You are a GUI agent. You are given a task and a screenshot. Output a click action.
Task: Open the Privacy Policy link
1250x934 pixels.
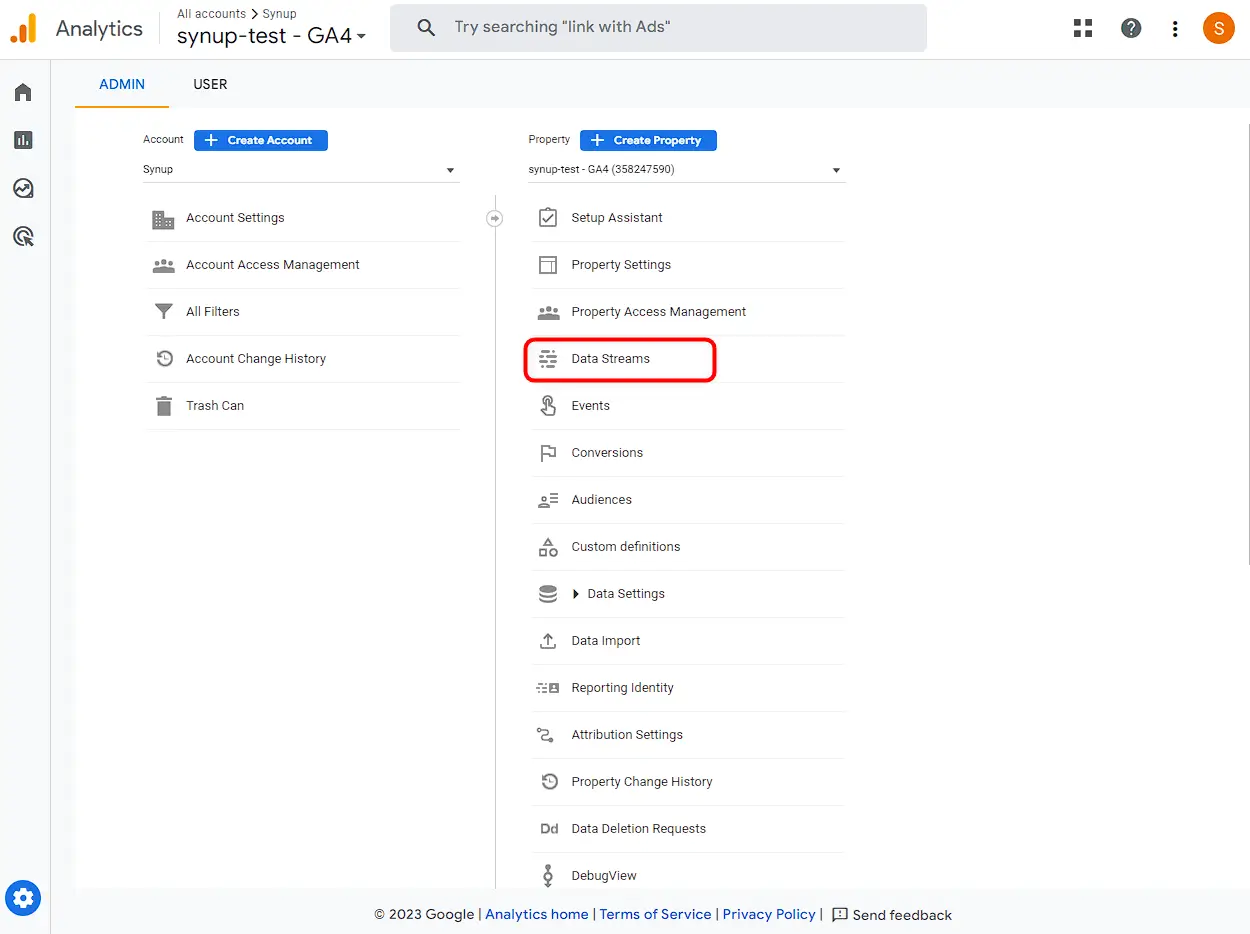click(769, 914)
